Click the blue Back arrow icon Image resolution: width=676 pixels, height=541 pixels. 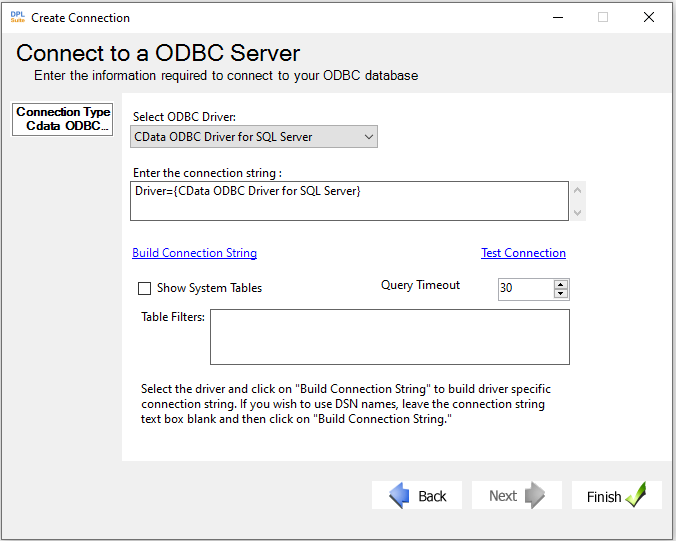[x=399, y=495]
